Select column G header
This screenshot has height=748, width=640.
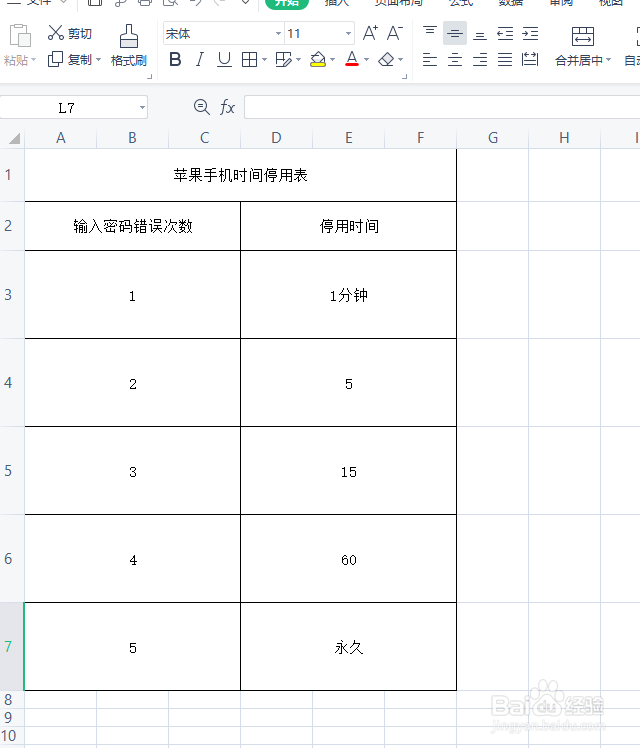pos(493,138)
